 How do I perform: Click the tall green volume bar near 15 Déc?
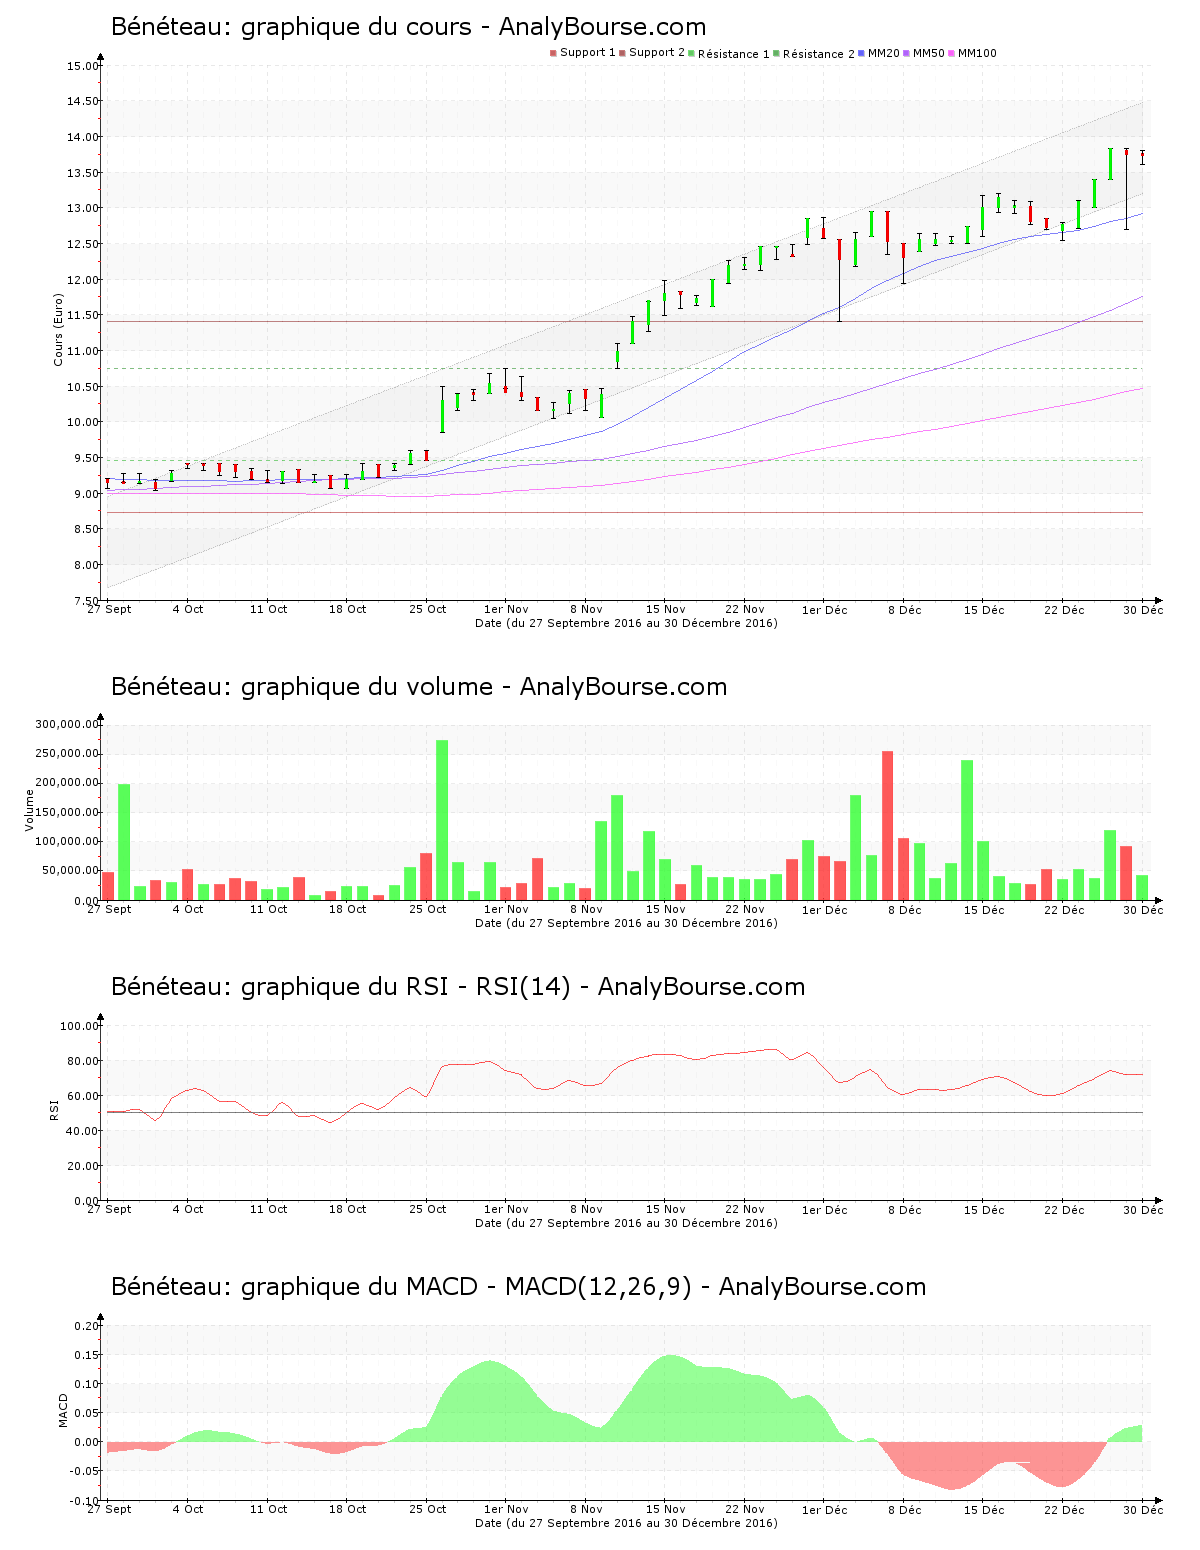pyautogui.click(x=967, y=830)
